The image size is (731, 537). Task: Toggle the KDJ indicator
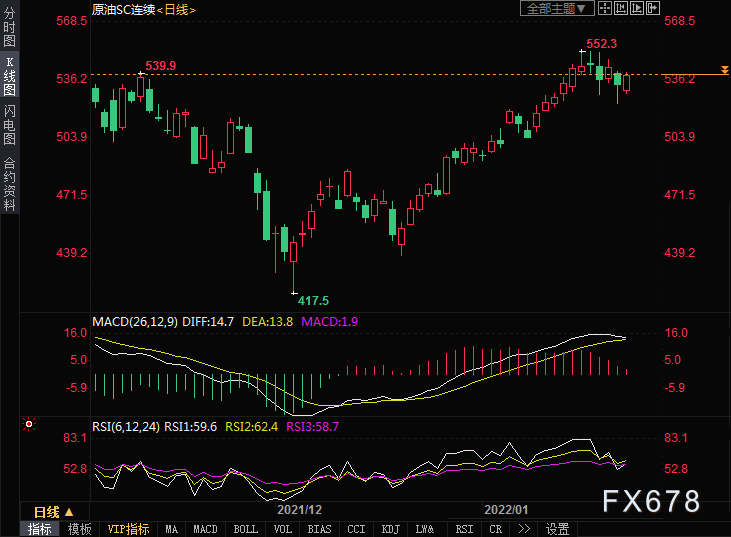click(x=392, y=529)
